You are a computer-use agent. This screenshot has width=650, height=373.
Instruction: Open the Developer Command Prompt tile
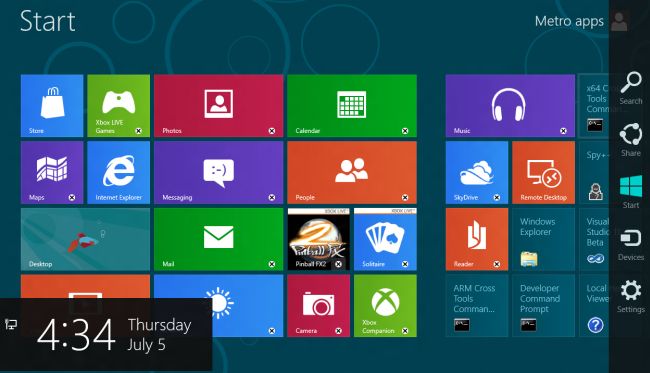(x=543, y=306)
